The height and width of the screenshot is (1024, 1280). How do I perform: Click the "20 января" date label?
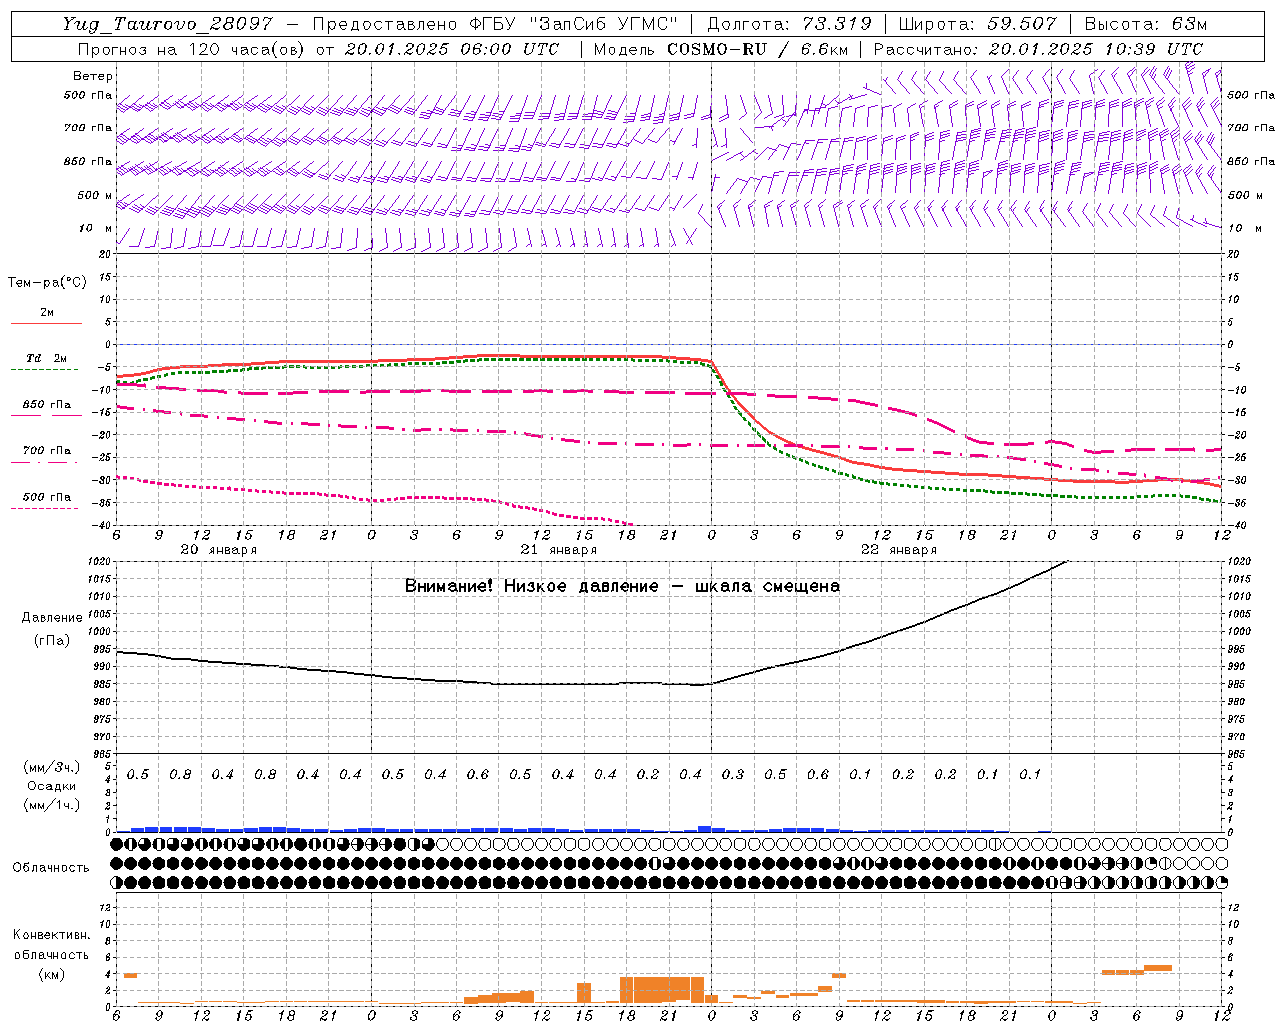(x=218, y=550)
